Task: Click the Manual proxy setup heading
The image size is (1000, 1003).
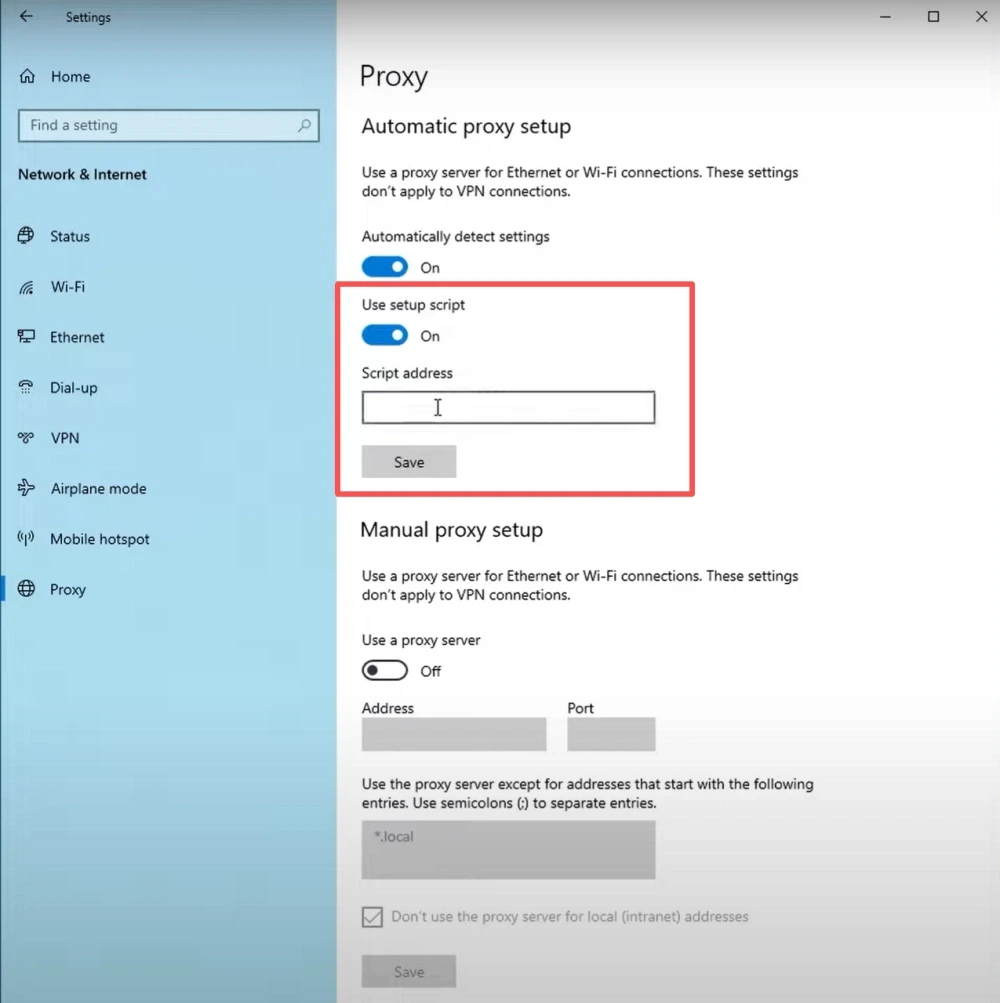Action: click(452, 530)
